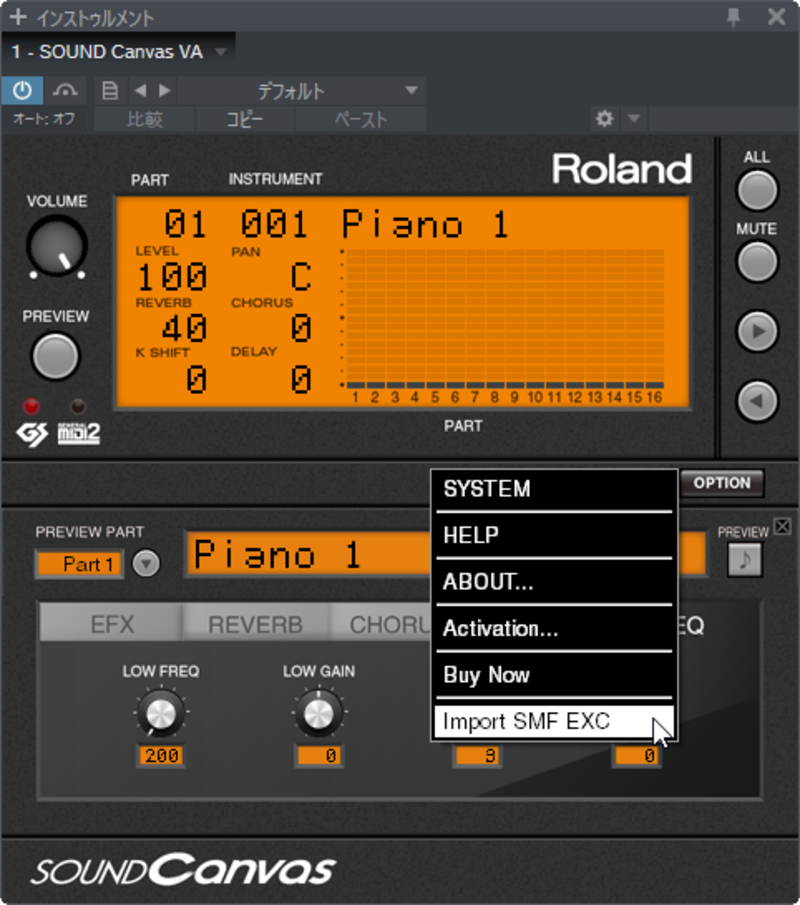This screenshot has height=905, width=800.
Task: Select HELP from the option menu
Action: [554, 535]
